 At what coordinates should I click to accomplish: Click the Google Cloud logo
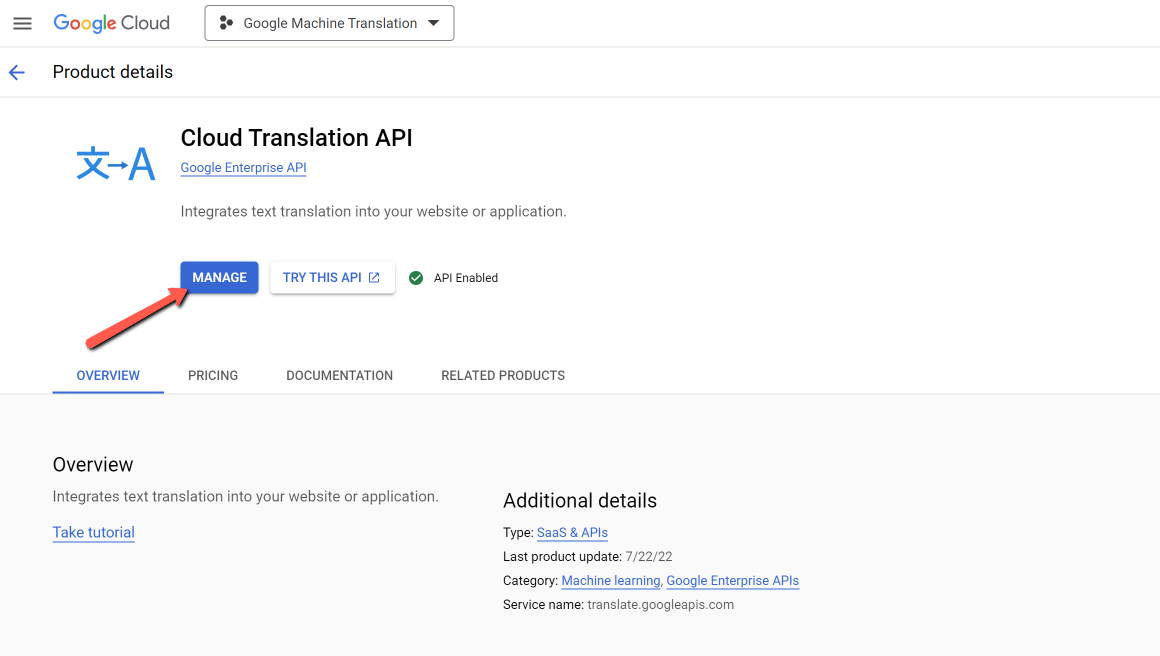(x=112, y=24)
